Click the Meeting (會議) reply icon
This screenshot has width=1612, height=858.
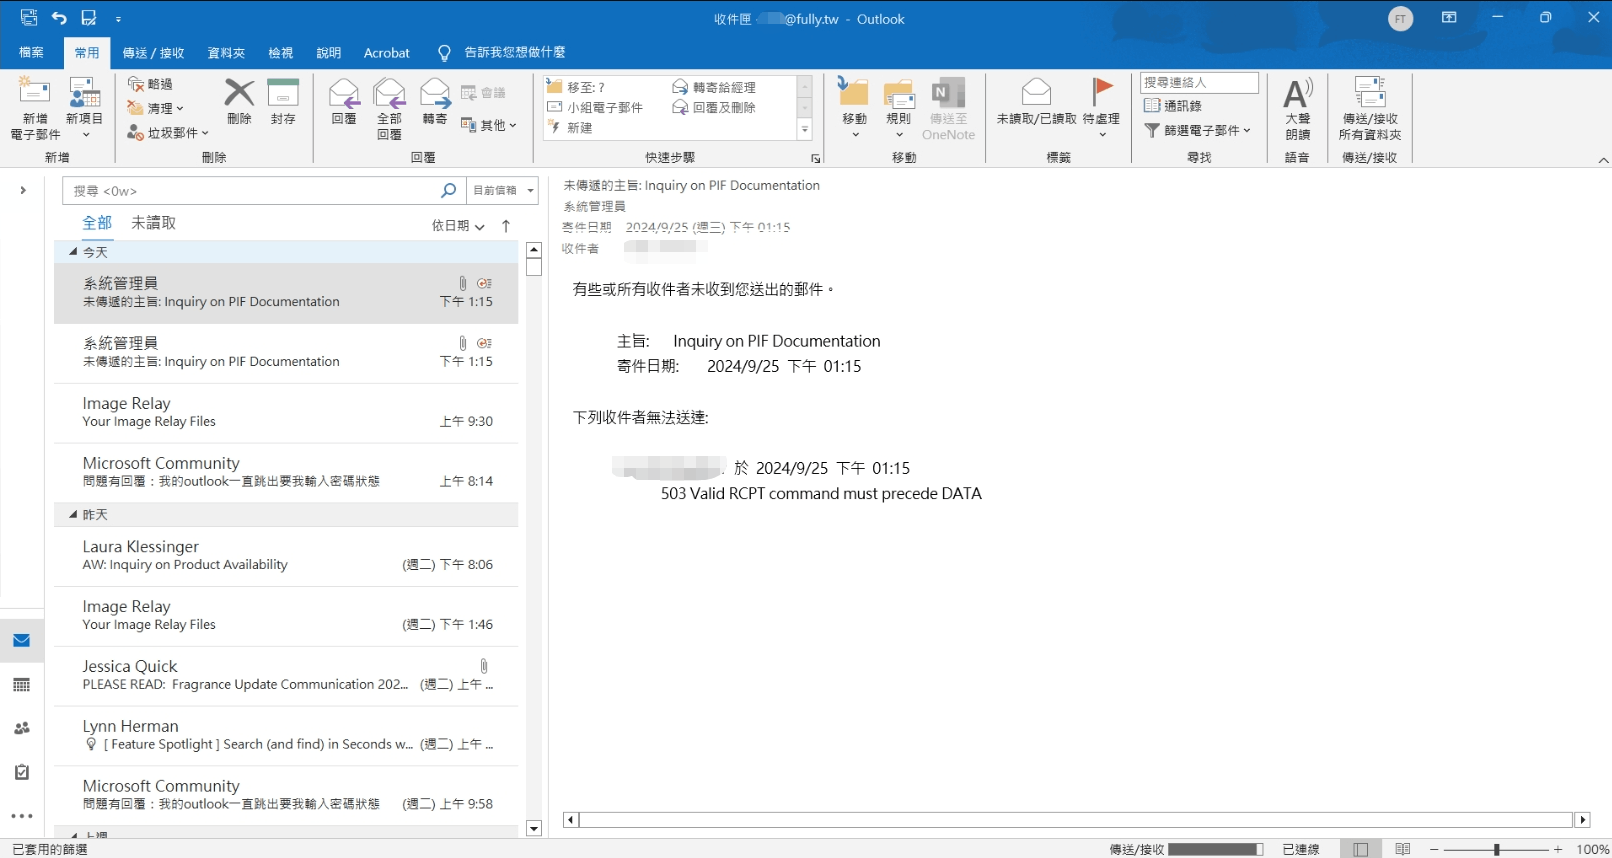click(468, 93)
